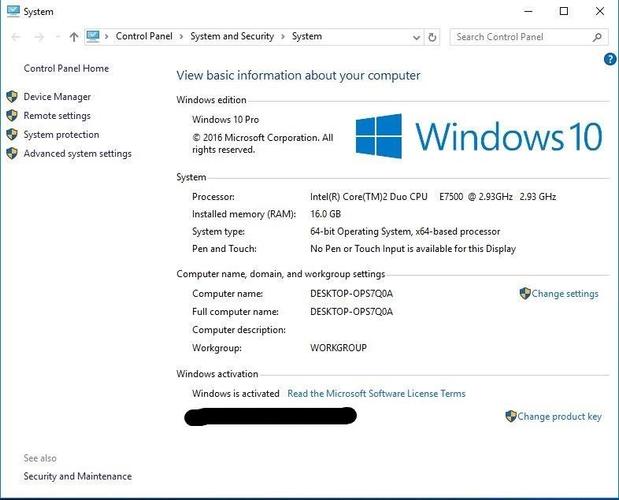Open Remote settings
619x500 pixels.
[x=57, y=116]
